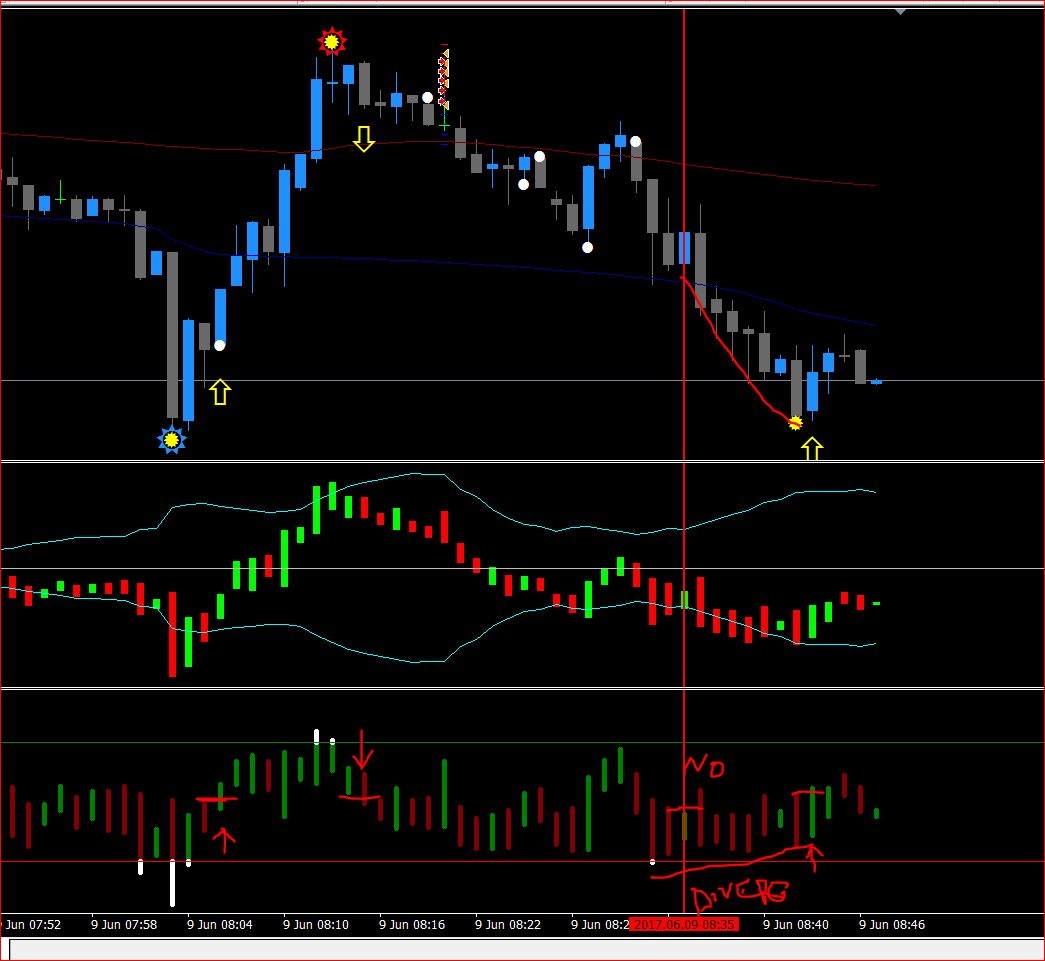Click white dot below blue candle near 08:25

point(523,185)
